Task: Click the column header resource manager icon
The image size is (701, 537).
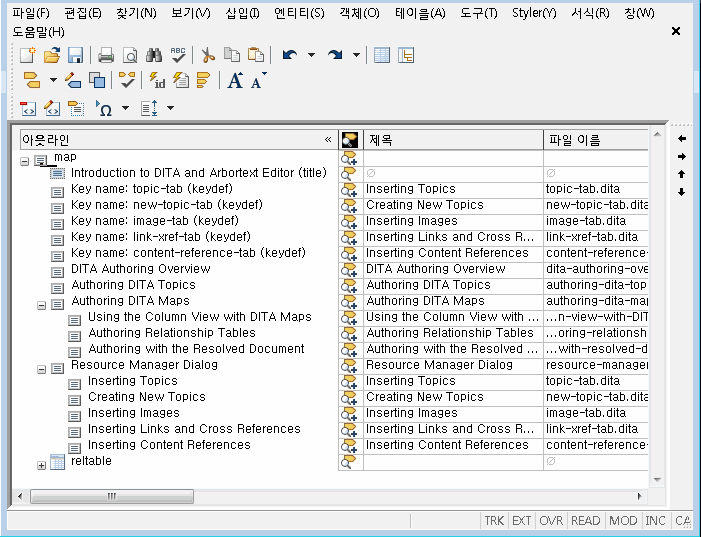Action: (350, 140)
